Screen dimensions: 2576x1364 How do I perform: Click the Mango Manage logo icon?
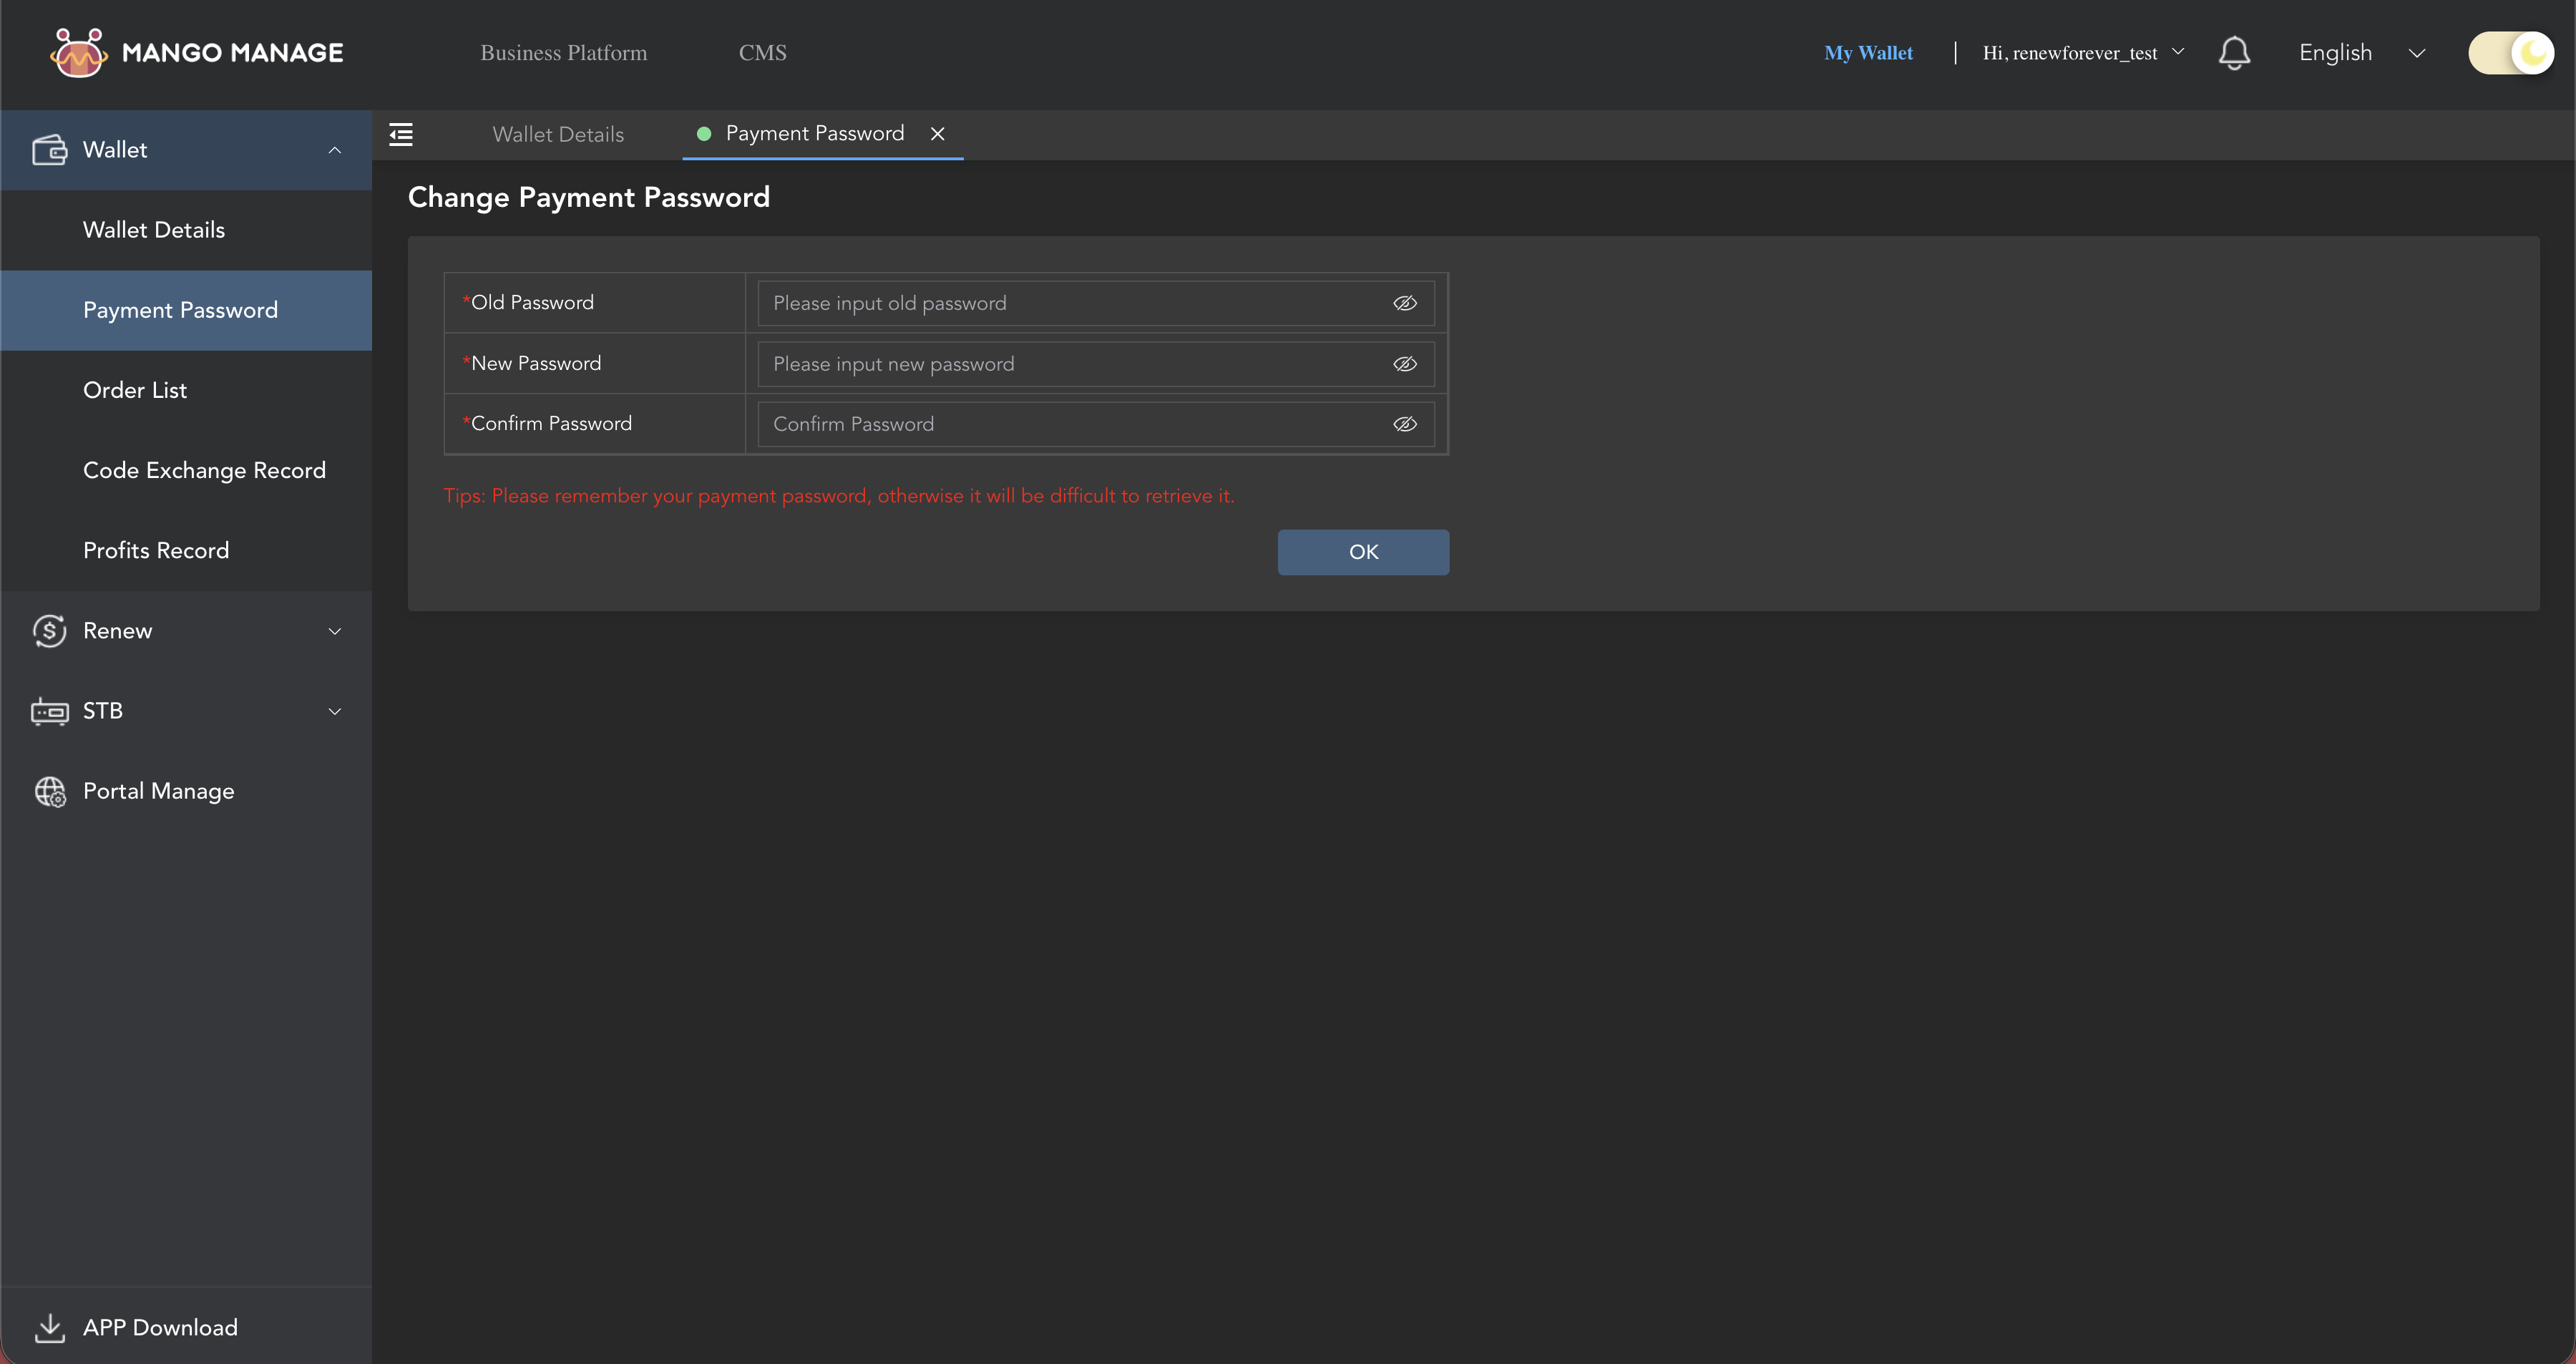[x=79, y=52]
